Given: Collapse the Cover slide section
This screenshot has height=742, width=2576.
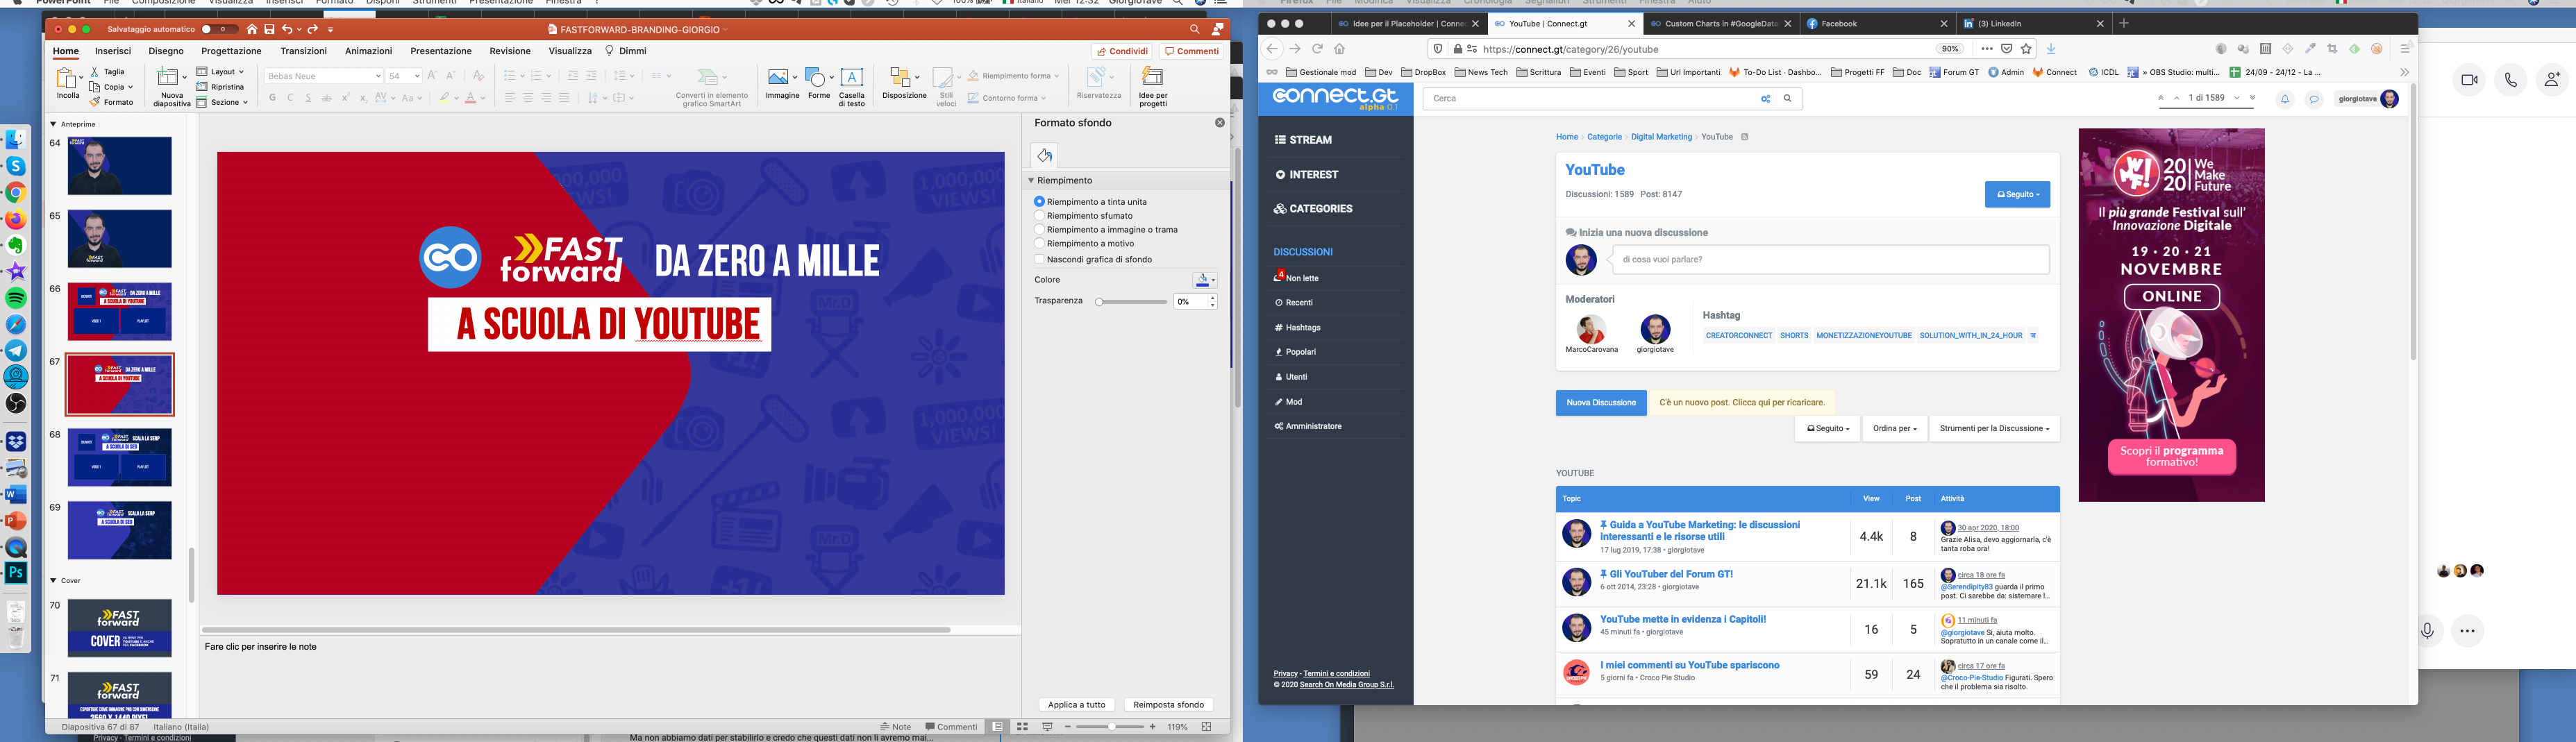Looking at the screenshot, I should [x=53, y=580].
